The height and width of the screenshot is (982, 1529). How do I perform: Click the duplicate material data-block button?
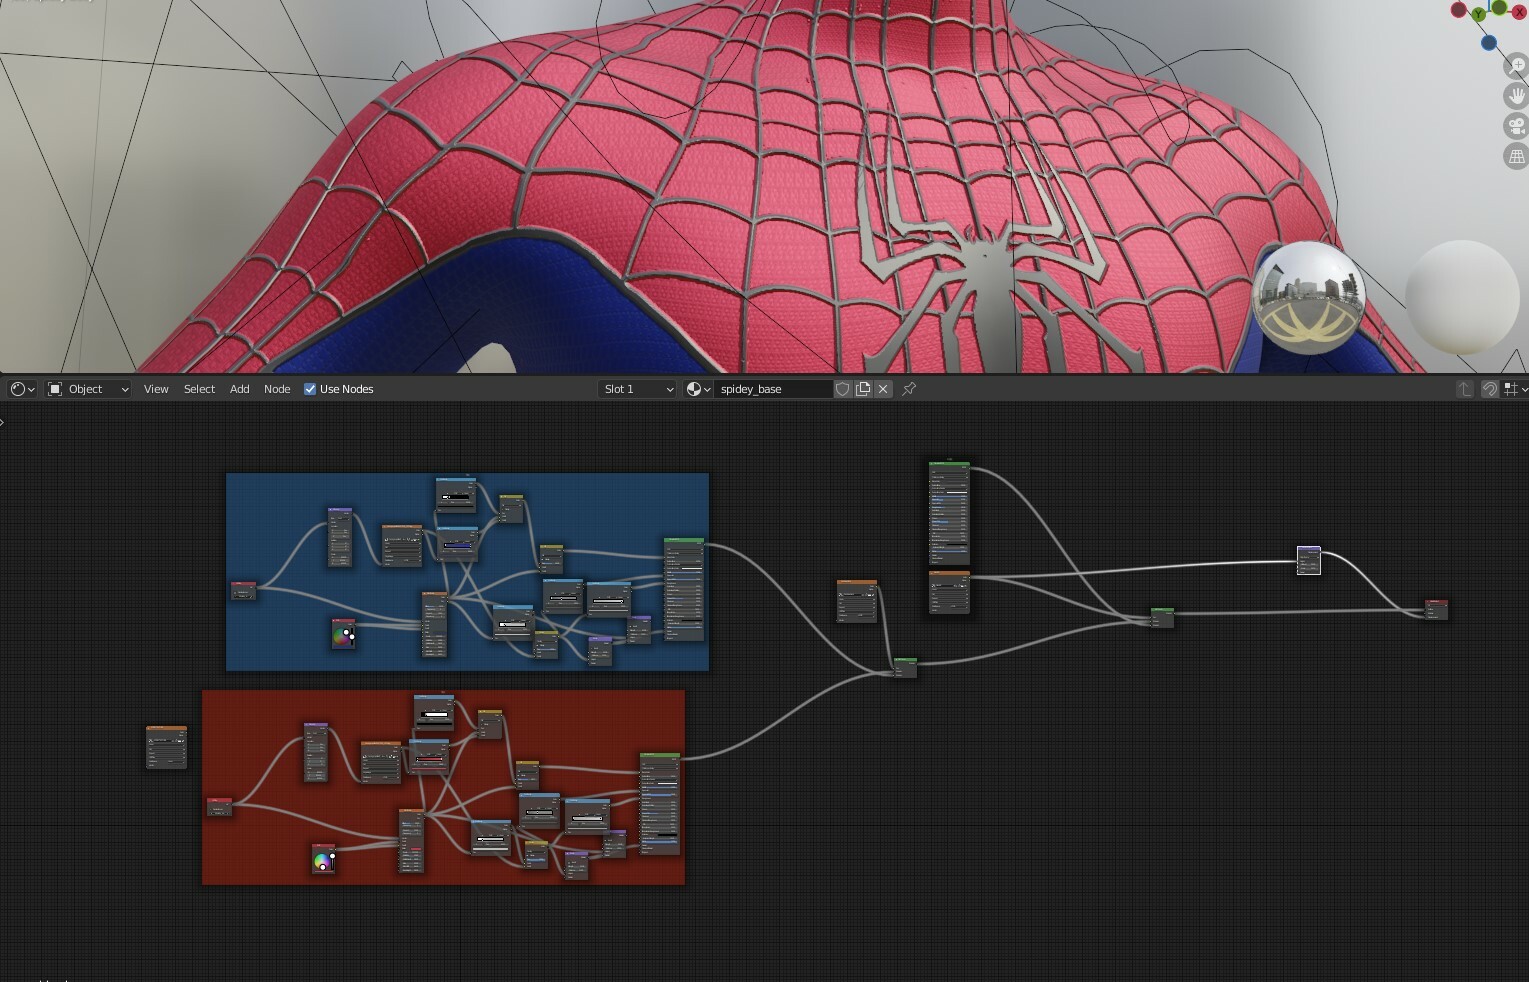[862, 389]
